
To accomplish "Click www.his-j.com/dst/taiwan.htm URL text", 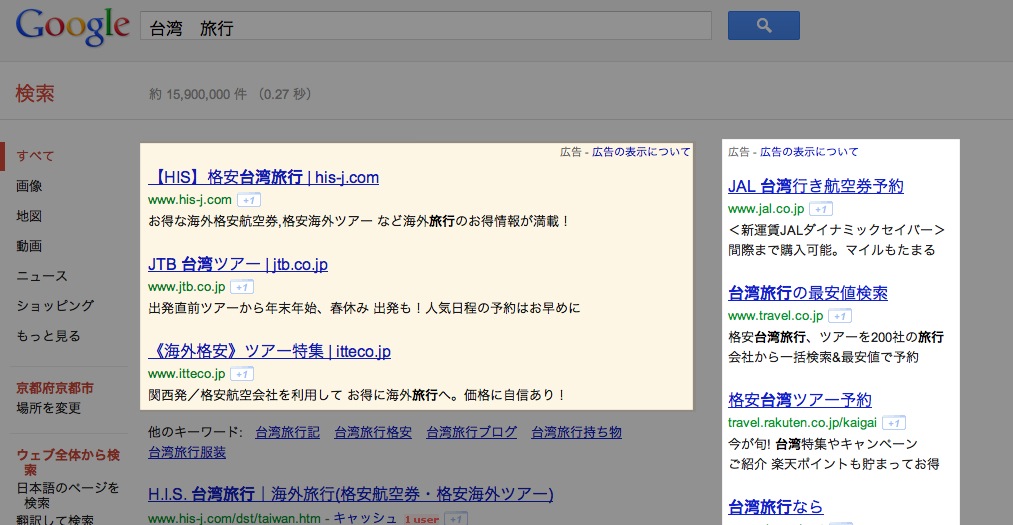I will point(235,519).
